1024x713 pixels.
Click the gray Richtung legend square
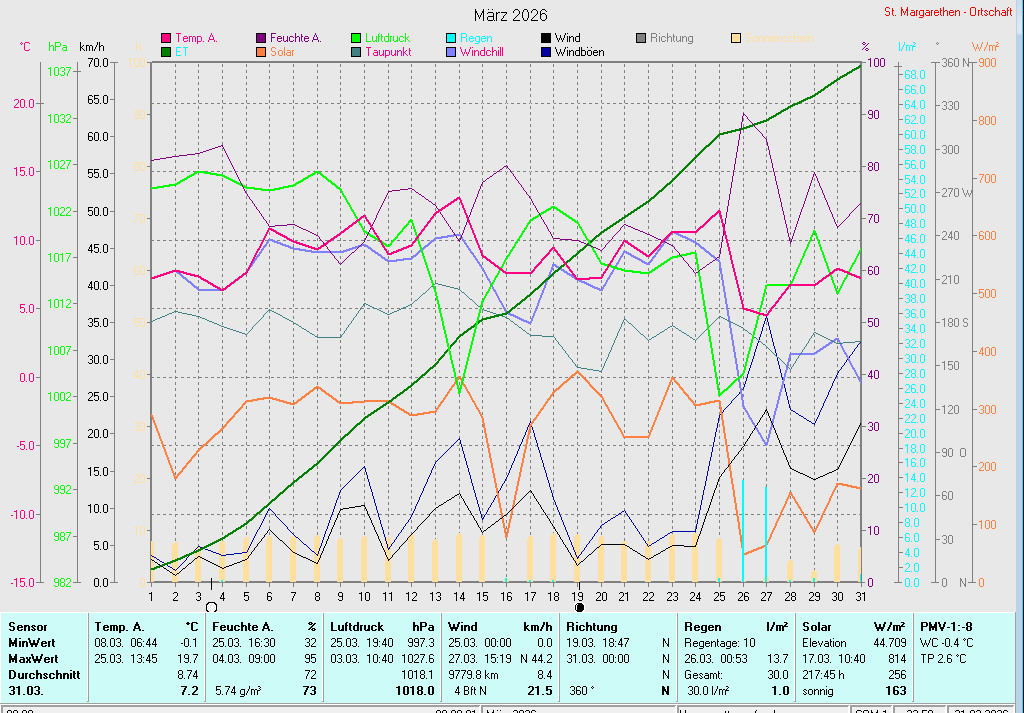point(641,38)
